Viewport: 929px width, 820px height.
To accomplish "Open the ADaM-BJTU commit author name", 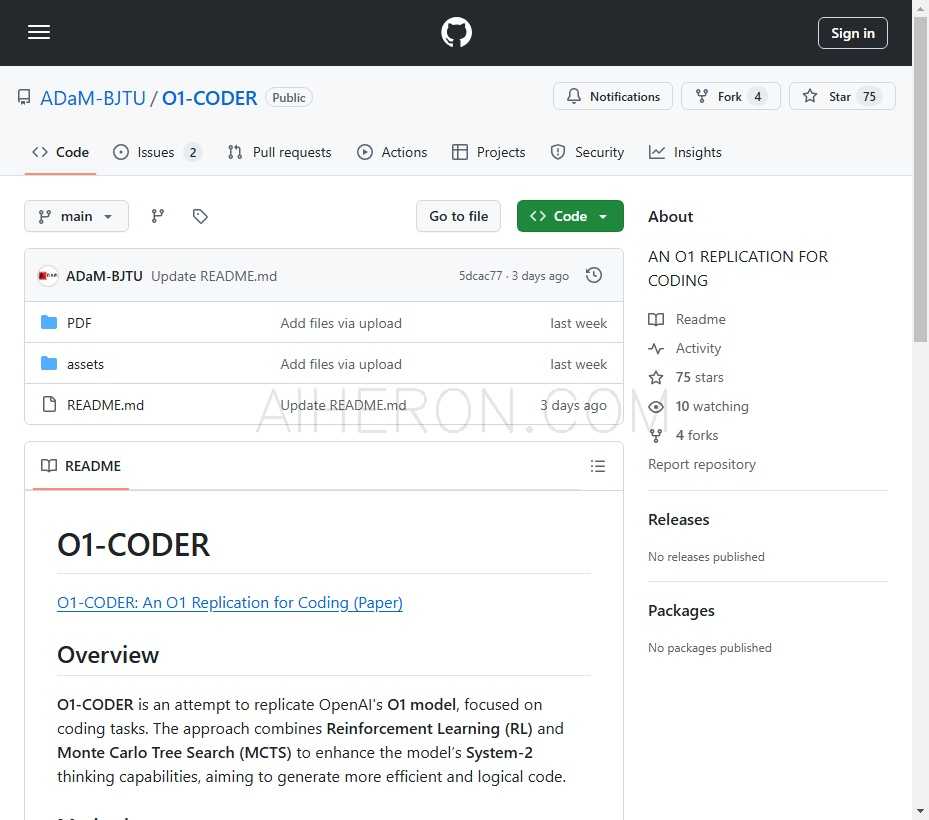I will tap(104, 276).
